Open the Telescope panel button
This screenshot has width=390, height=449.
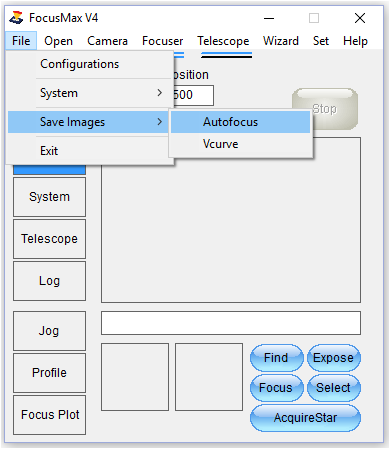click(49, 239)
